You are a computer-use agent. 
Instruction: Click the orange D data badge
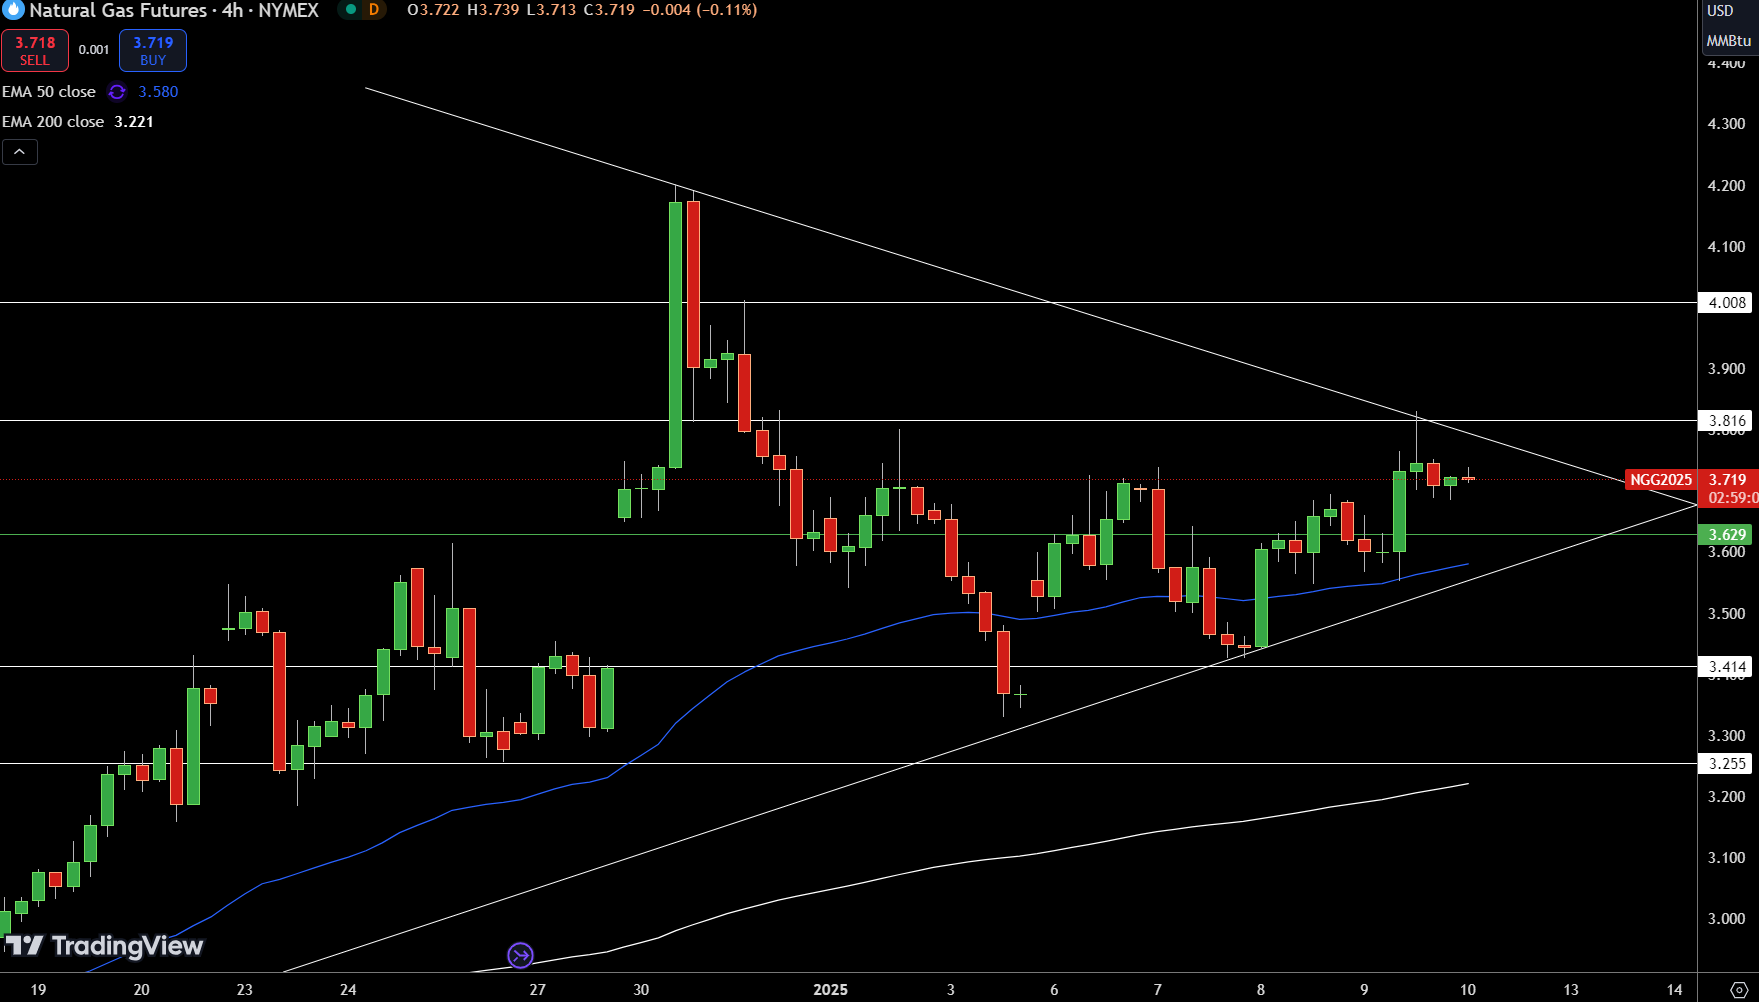coord(374,10)
